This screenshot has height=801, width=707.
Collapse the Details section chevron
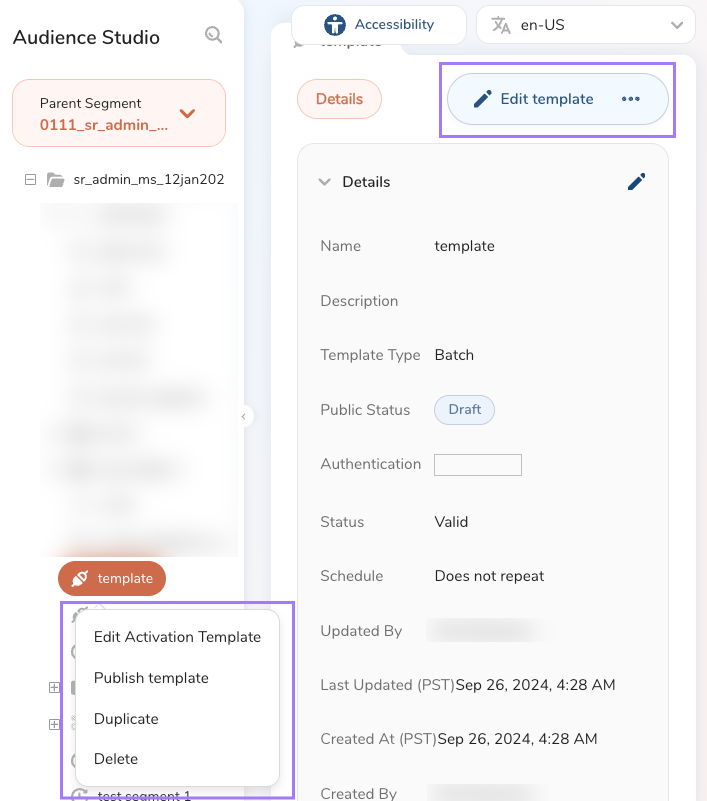[324, 182]
